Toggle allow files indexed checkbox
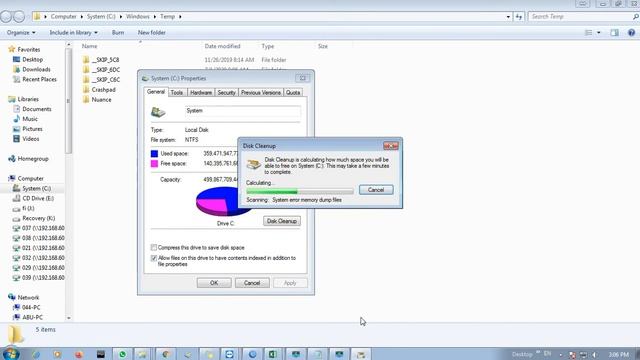This screenshot has height=360, width=640. (x=154, y=258)
